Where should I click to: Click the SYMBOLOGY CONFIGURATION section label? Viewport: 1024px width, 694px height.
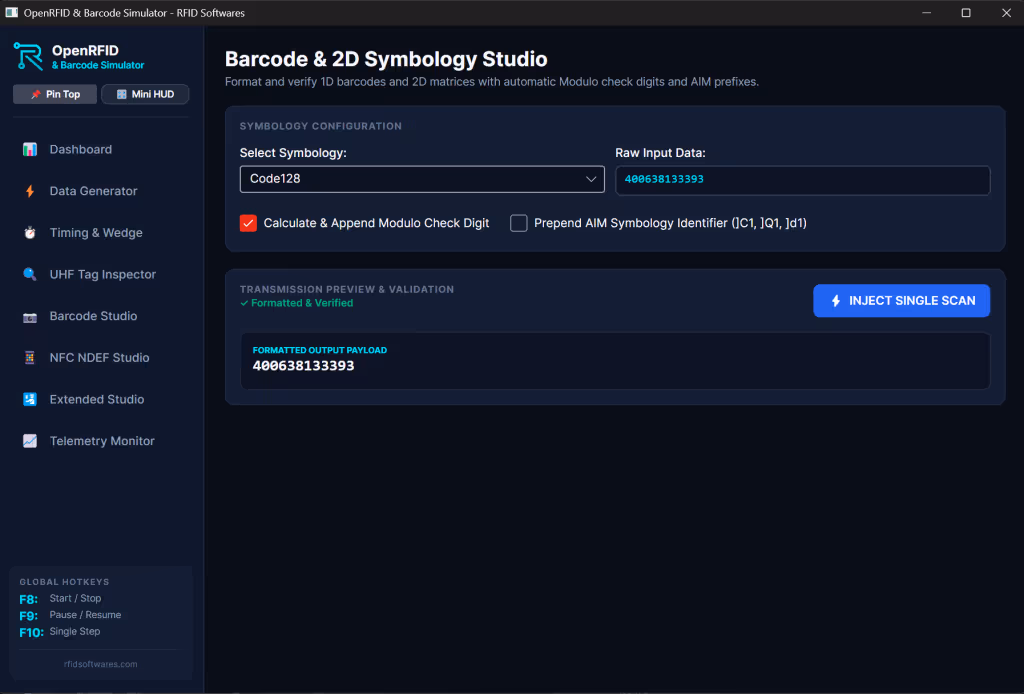321,126
